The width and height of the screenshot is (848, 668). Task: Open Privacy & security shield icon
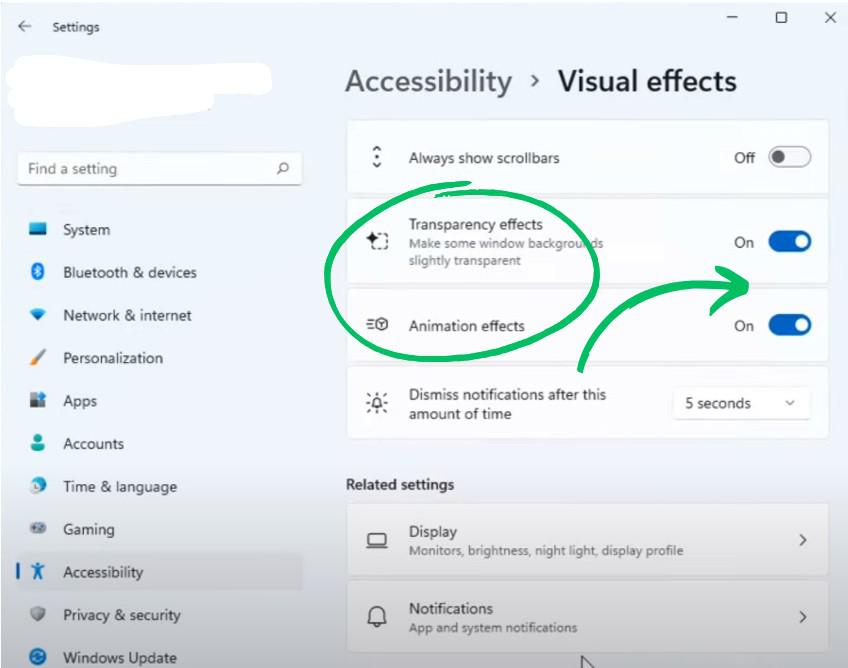(37, 615)
